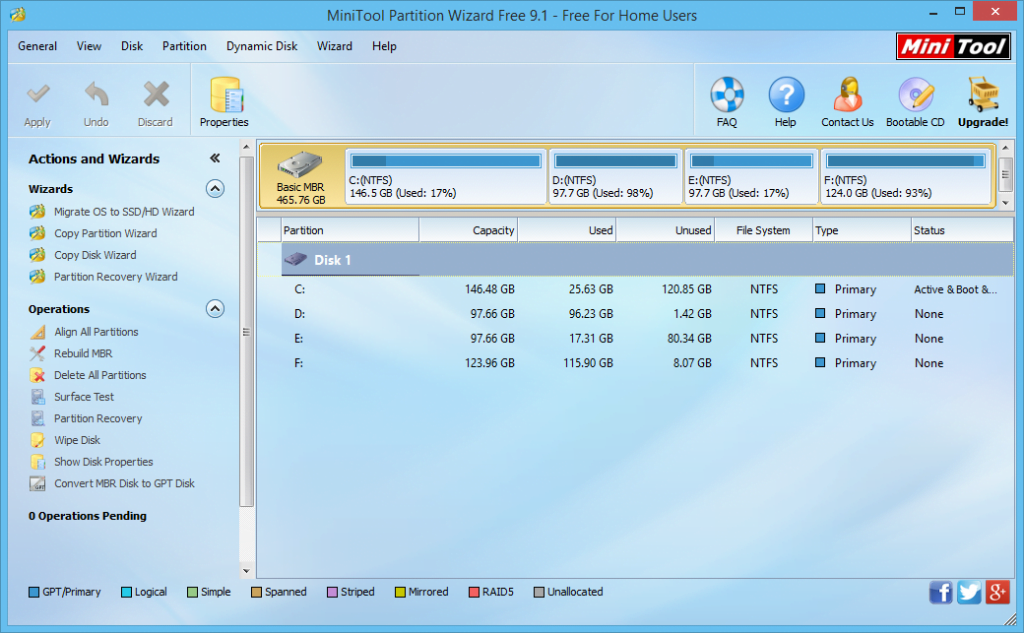Screen dimensions: 1024x633
Task: Select the E:(NTFS) partition bar in disk map
Action: click(751, 176)
